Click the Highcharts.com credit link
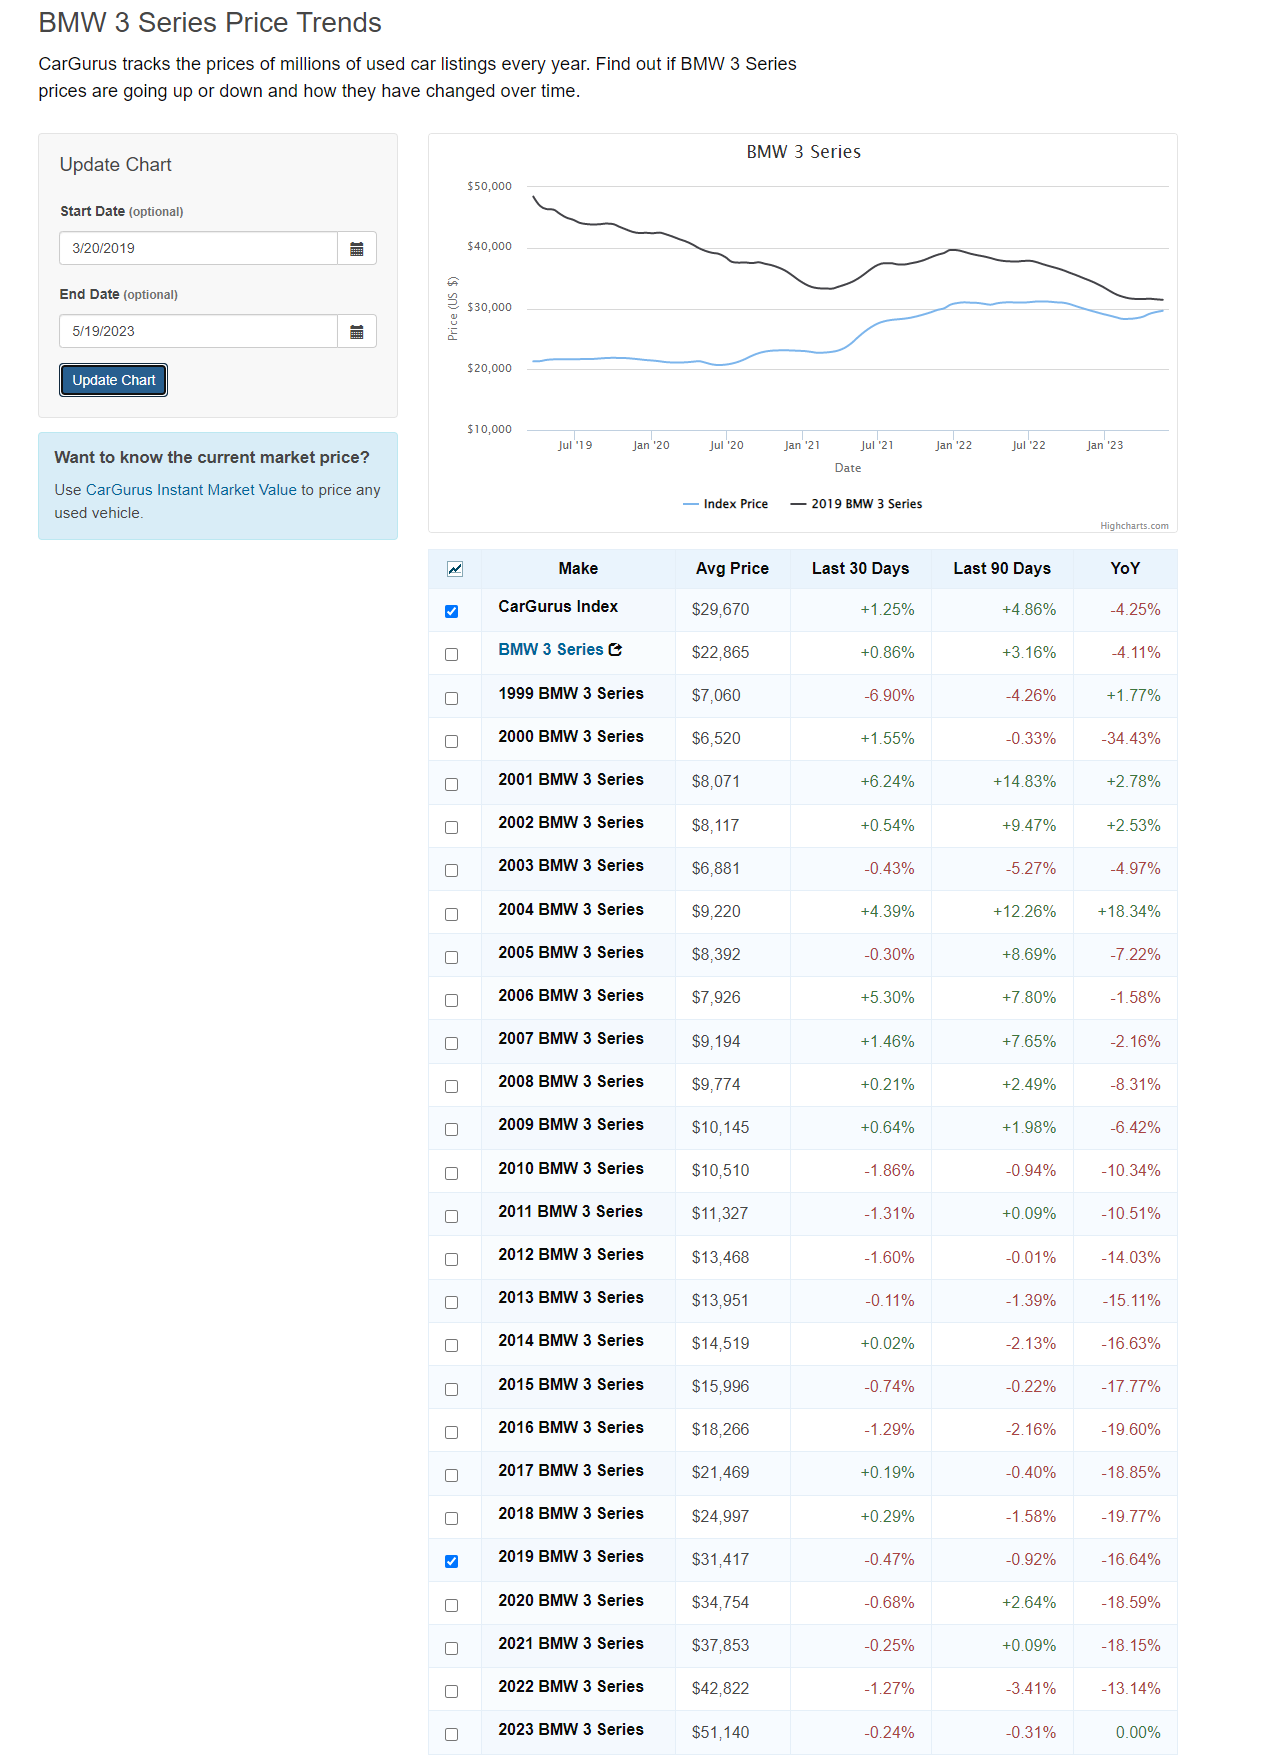1276x1764 pixels. click(x=1134, y=526)
